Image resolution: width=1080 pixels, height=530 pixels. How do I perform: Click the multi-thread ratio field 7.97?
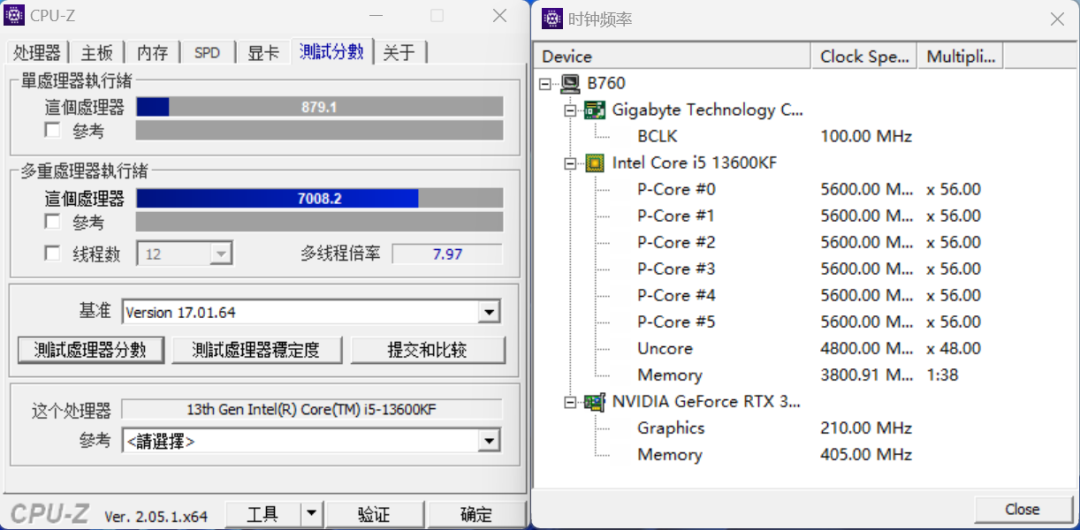click(x=448, y=254)
